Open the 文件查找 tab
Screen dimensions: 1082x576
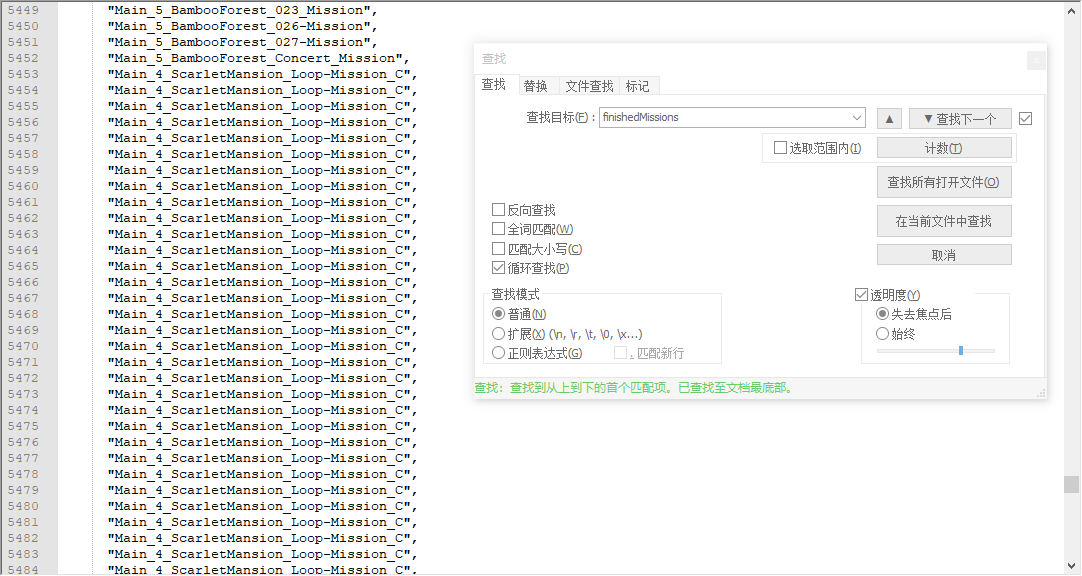(589, 86)
